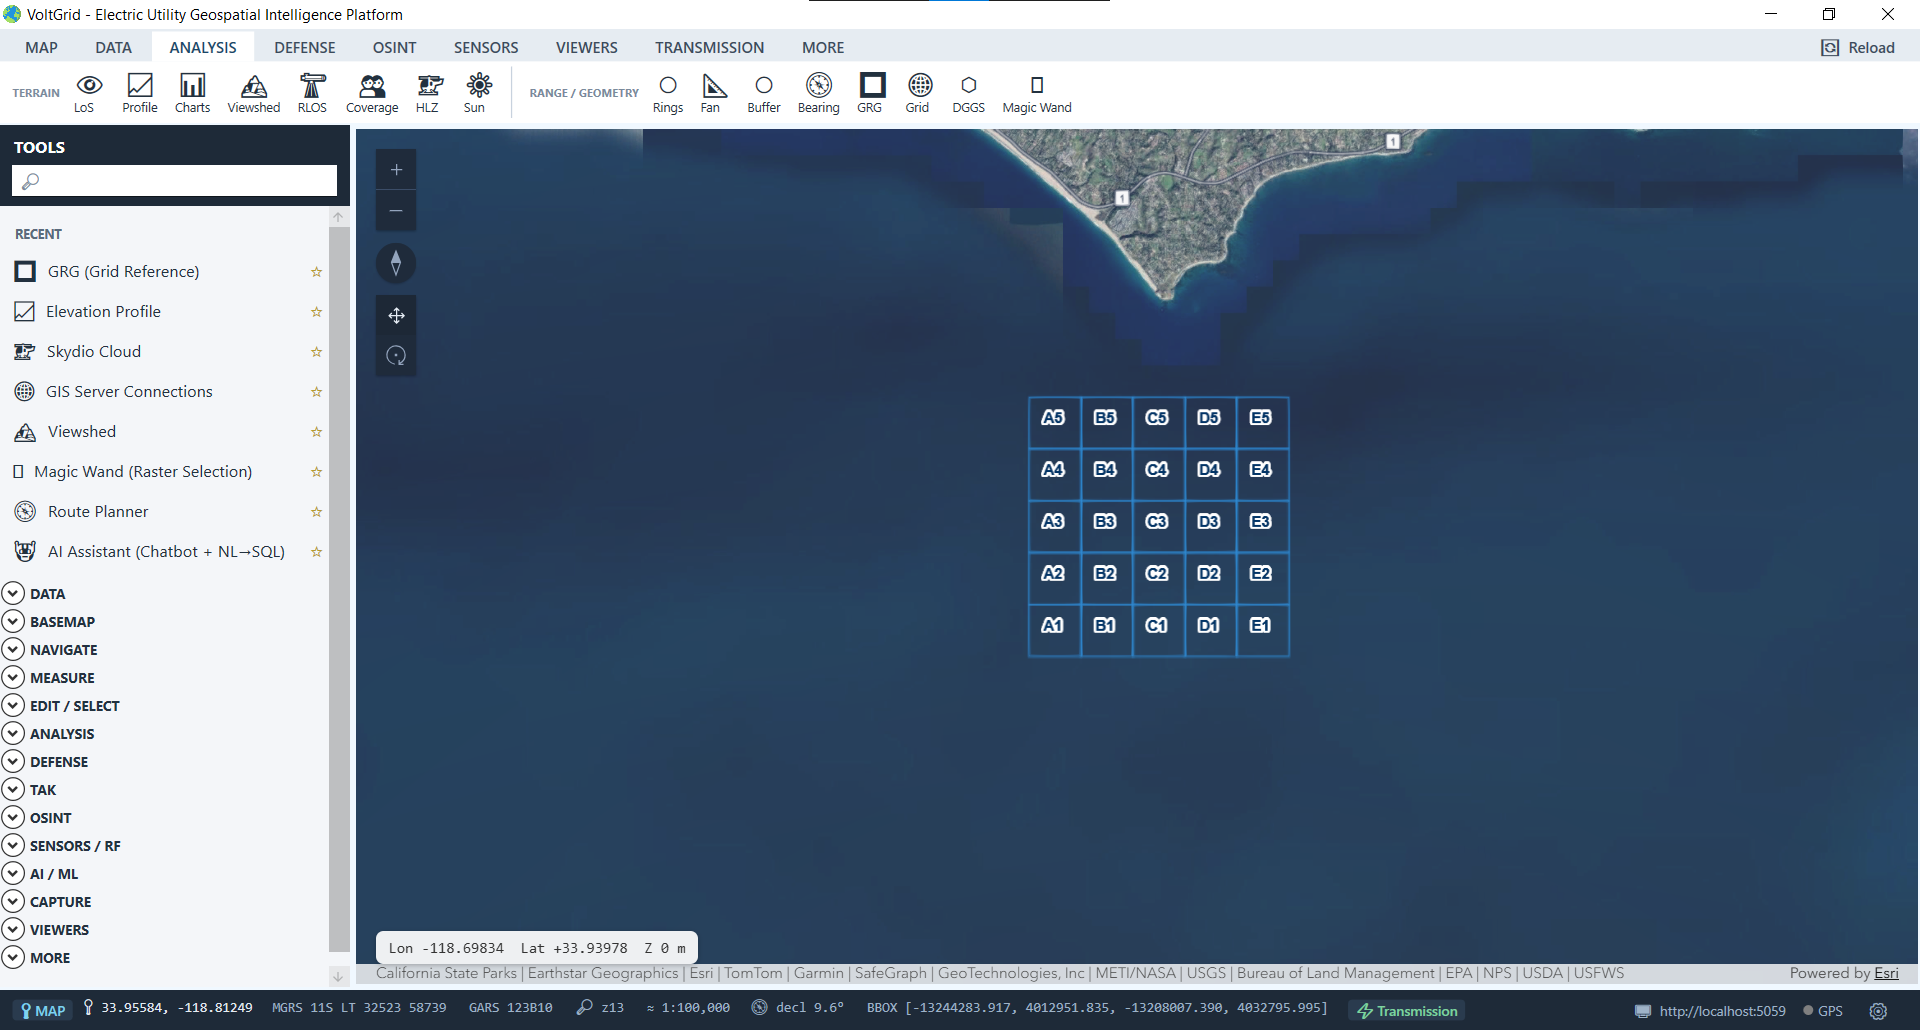
Task: Reset map compass orientation
Action: tap(396, 263)
